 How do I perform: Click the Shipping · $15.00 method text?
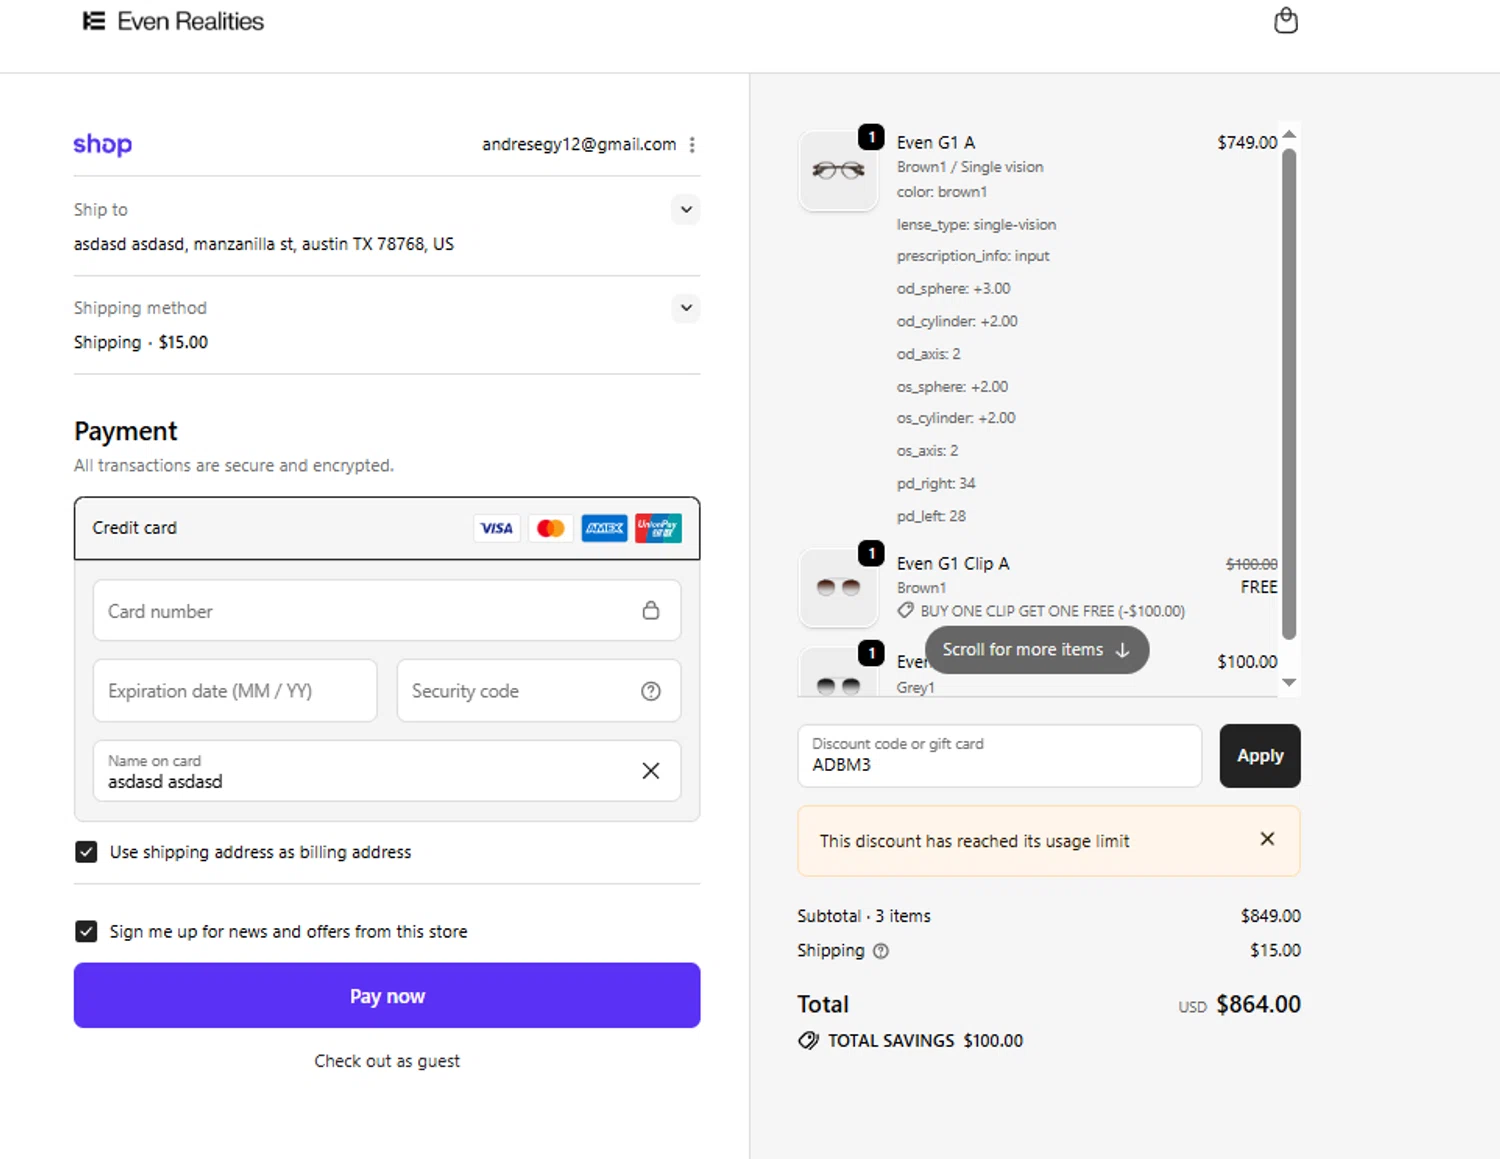(x=141, y=342)
